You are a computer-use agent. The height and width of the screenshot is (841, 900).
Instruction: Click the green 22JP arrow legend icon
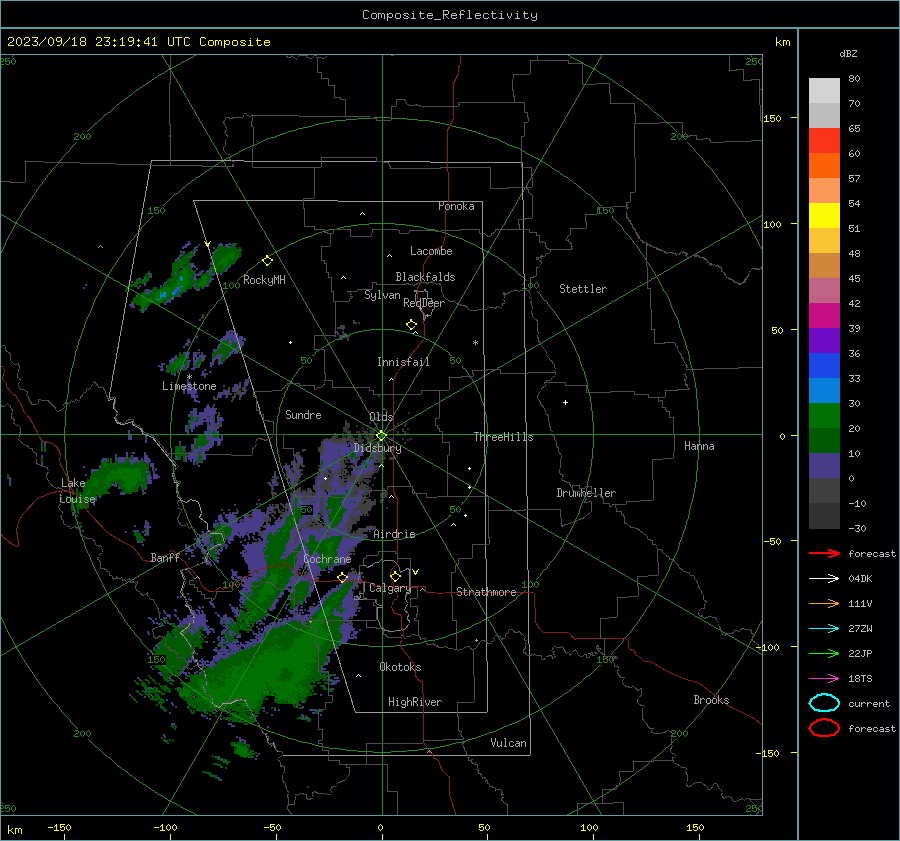pyautogui.click(x=824, y=653)
